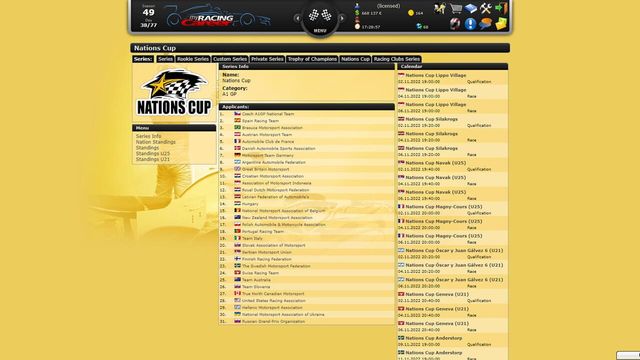The width and height of the screenshot is (640, 360).
Task: Click the green dollar money icon
Action: coord(358,13)
